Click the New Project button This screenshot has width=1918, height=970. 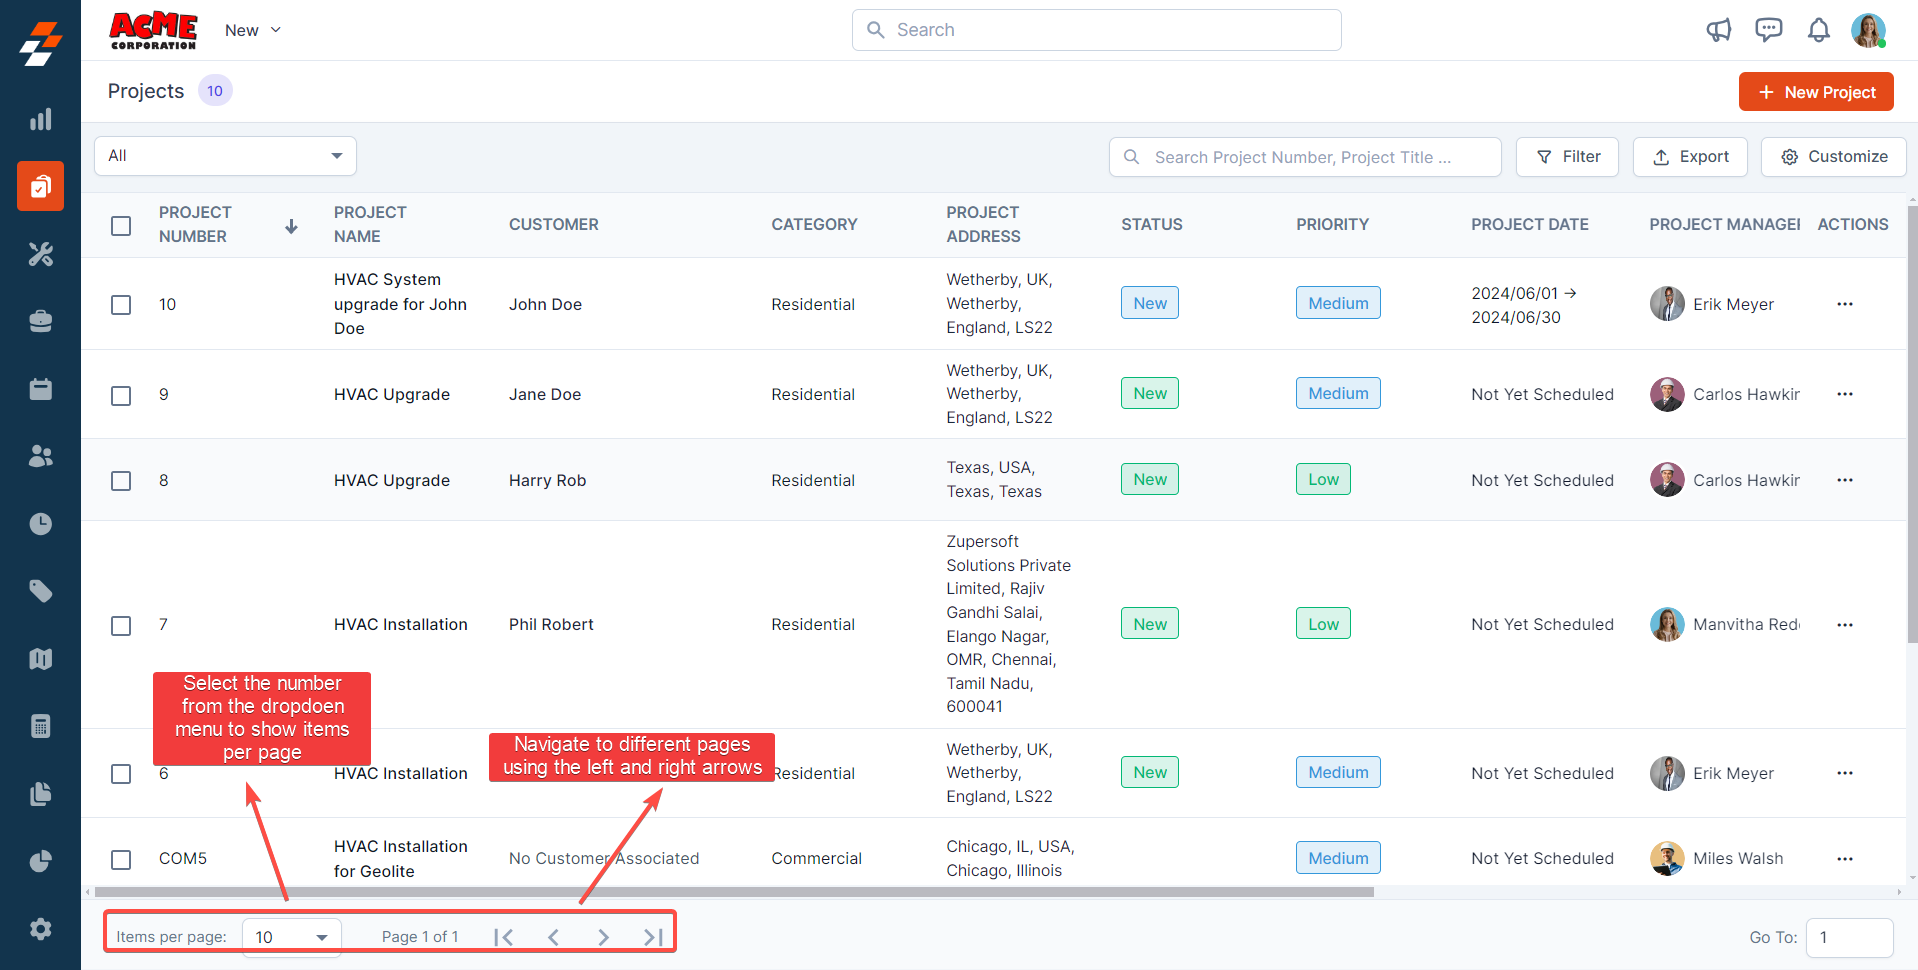pyautogui.click(x=1815, y=92)
